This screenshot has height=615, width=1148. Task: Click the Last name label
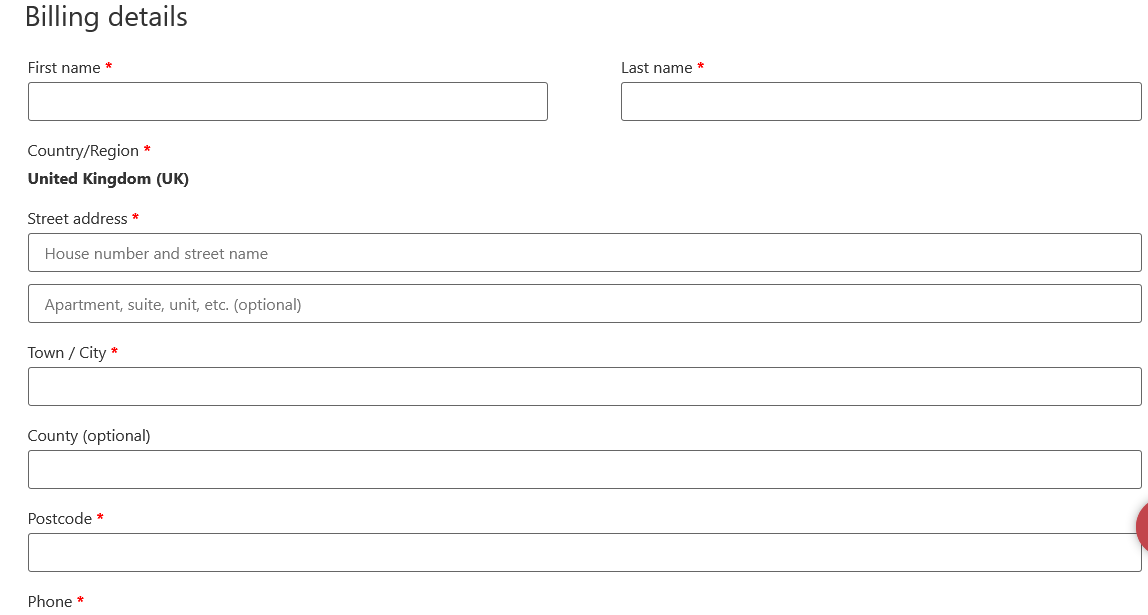coord(657,67)
